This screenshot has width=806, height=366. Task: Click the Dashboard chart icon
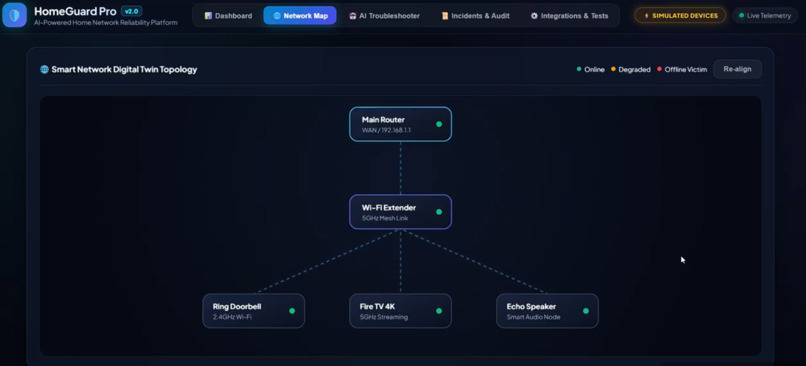coord(208,16)
